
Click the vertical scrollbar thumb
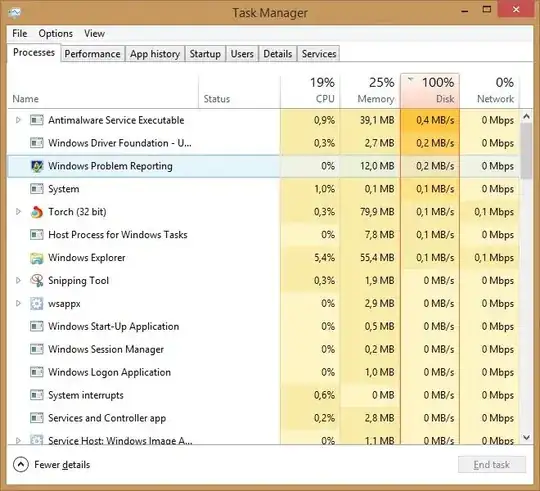click(526, 151)
